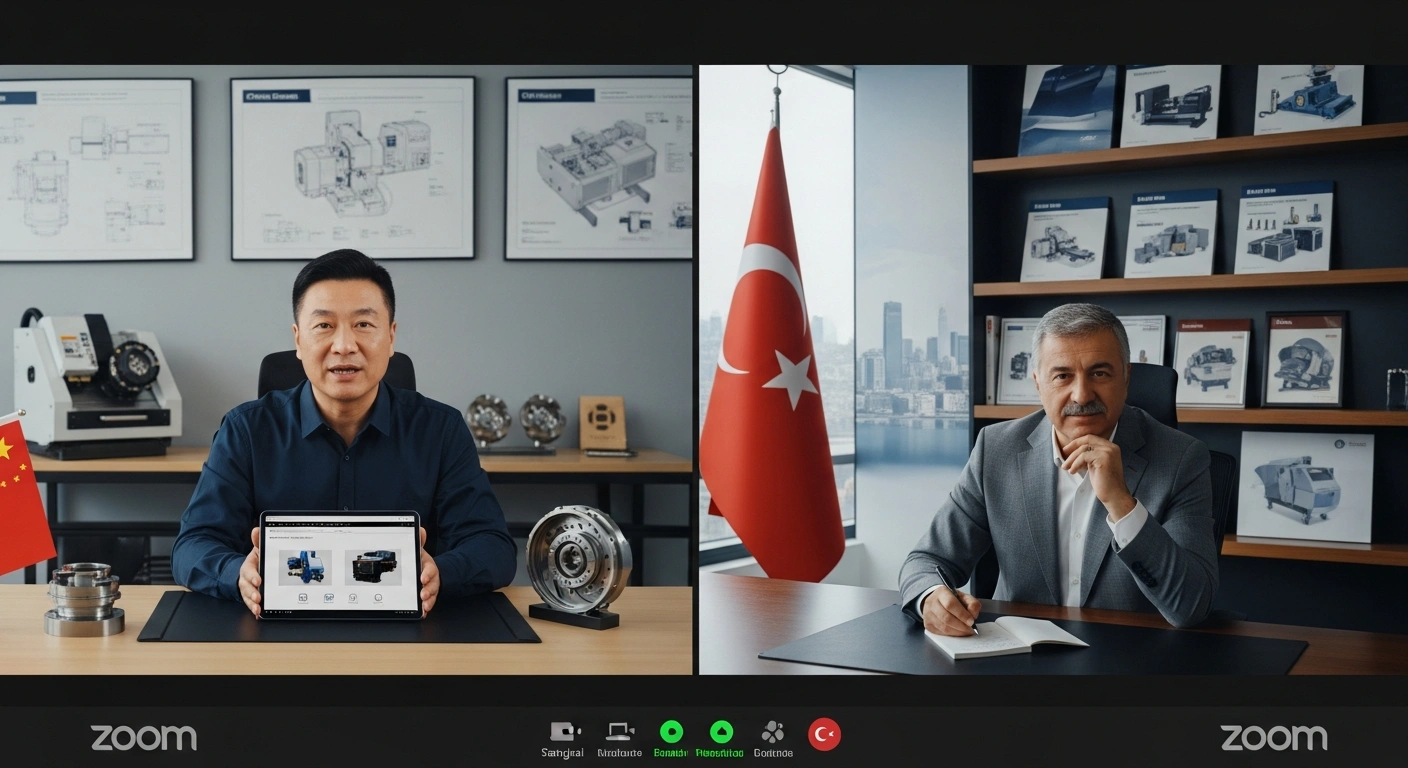Image resolution: width=1408 pixels, height=768 pixels.
Task: Click the green circle with a dot
Action: (x=671, y=732)
